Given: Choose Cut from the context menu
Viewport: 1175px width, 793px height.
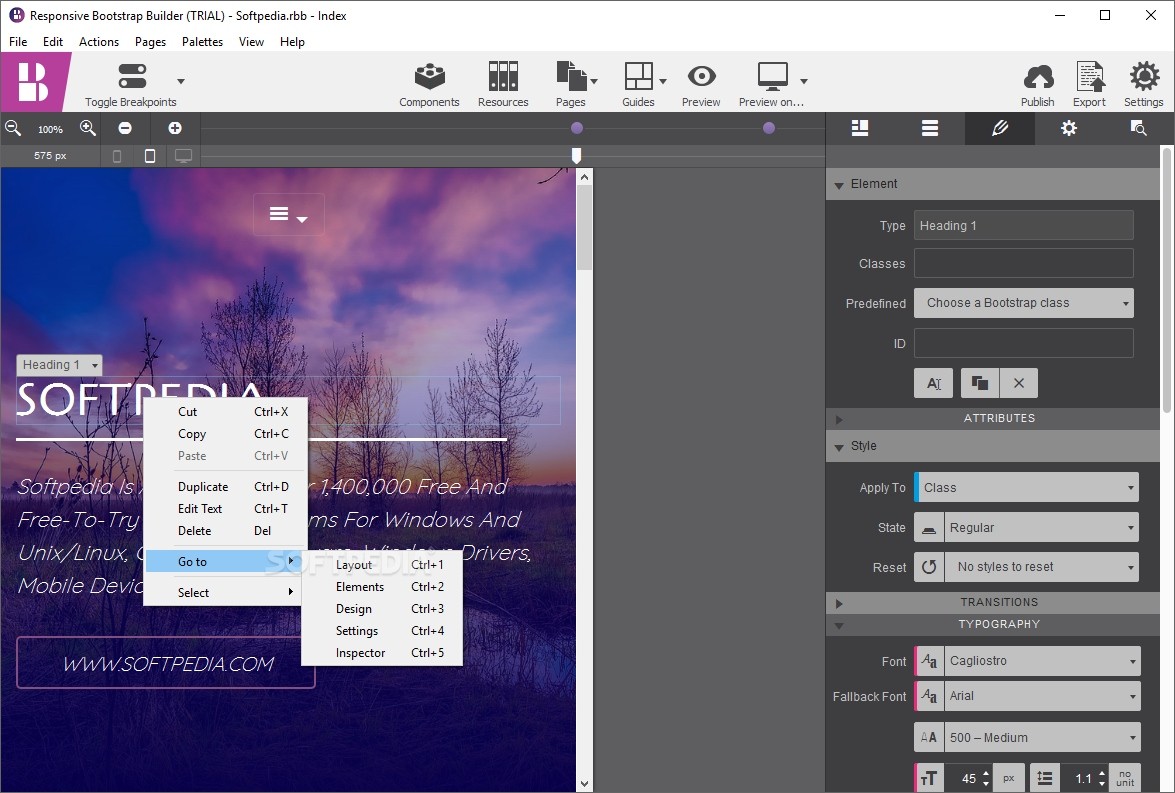Looking at the screenshot, I should click(226, 411).
